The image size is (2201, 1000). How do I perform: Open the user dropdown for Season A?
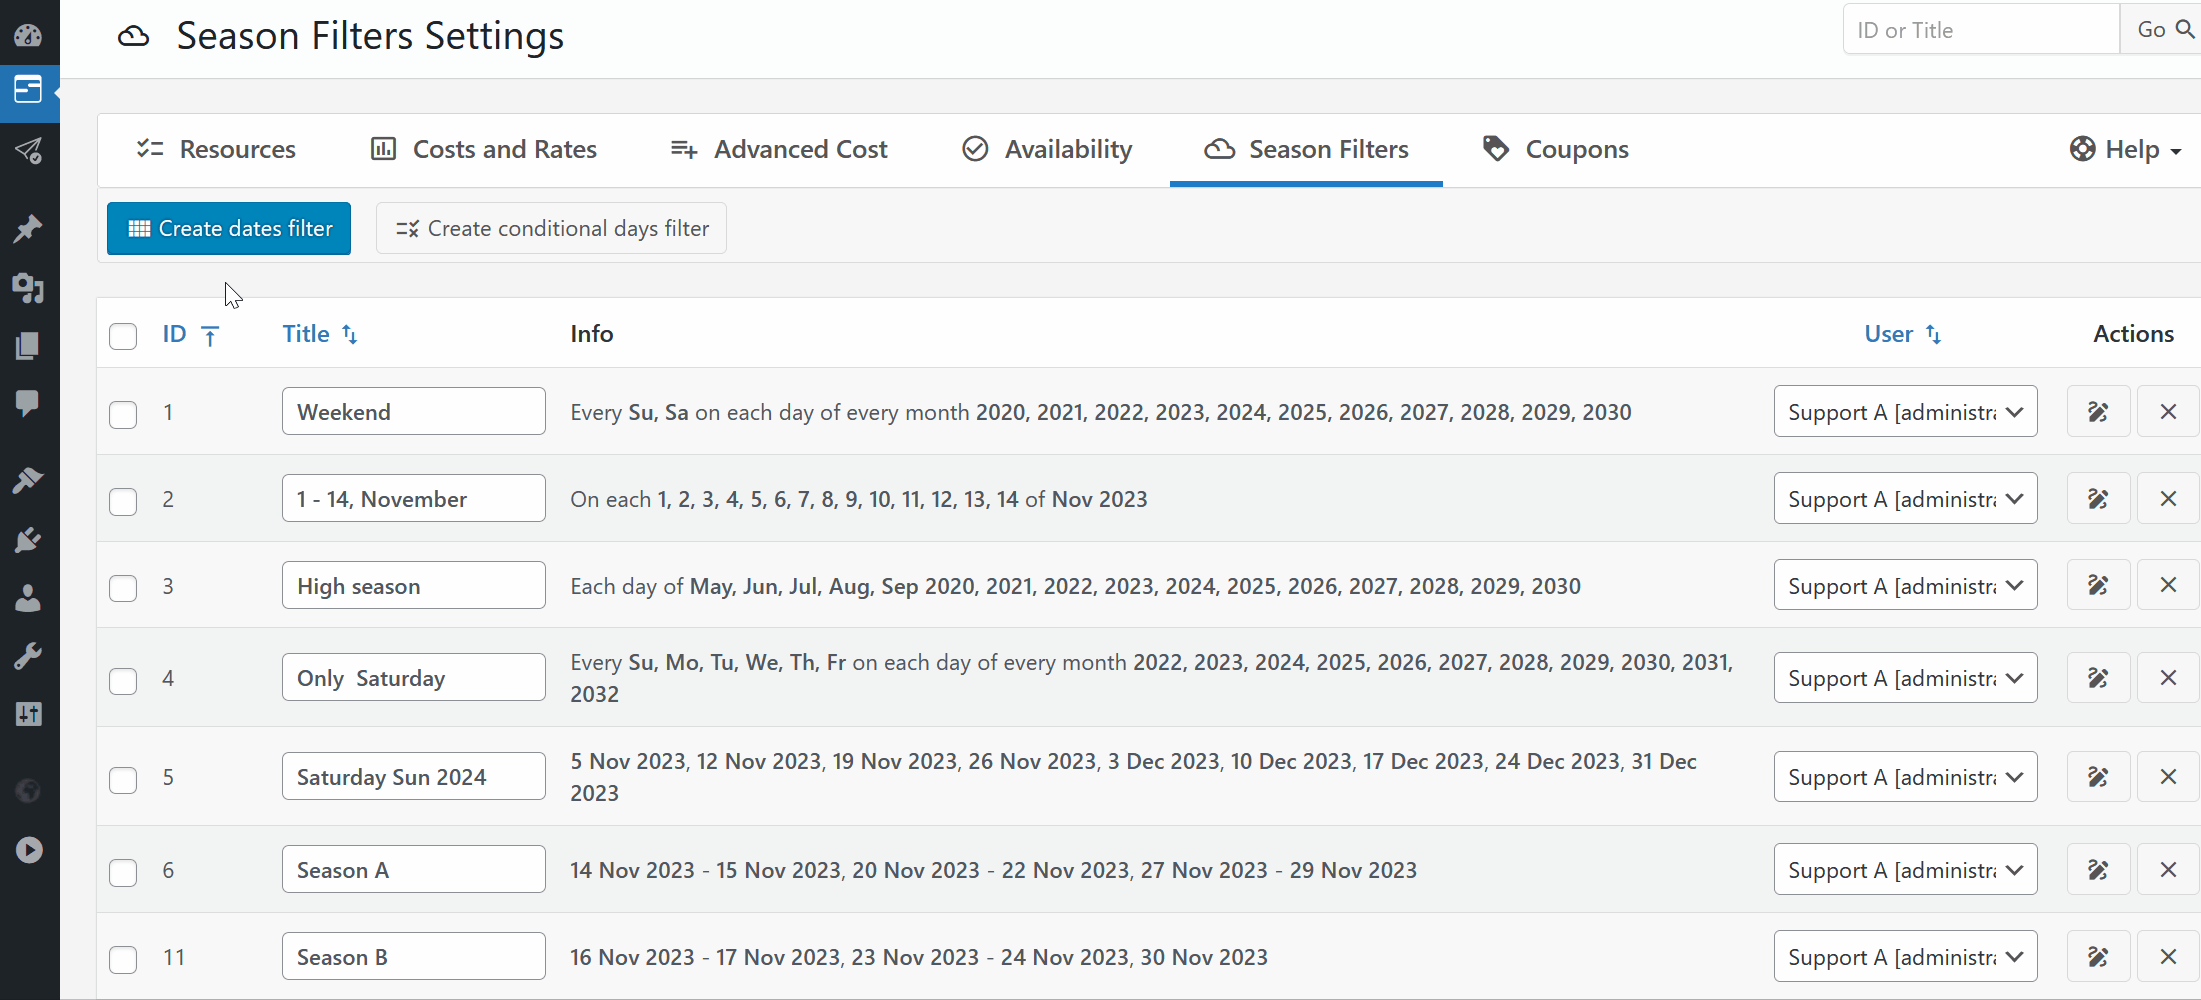pyautogui.click(x=1903, y=869)
